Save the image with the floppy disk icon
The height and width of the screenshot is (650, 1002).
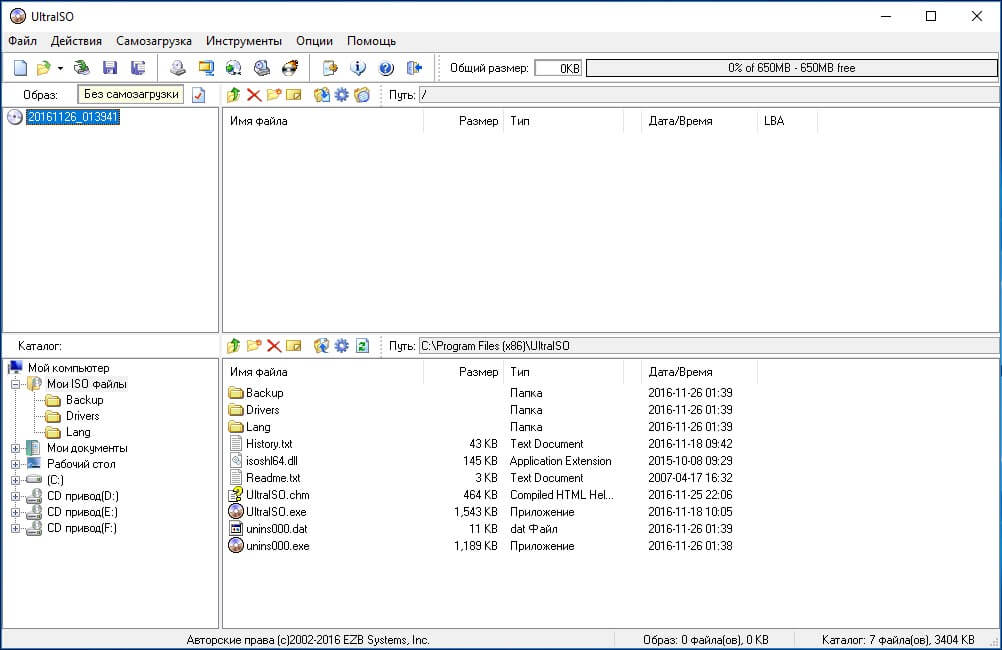(110, 68)
